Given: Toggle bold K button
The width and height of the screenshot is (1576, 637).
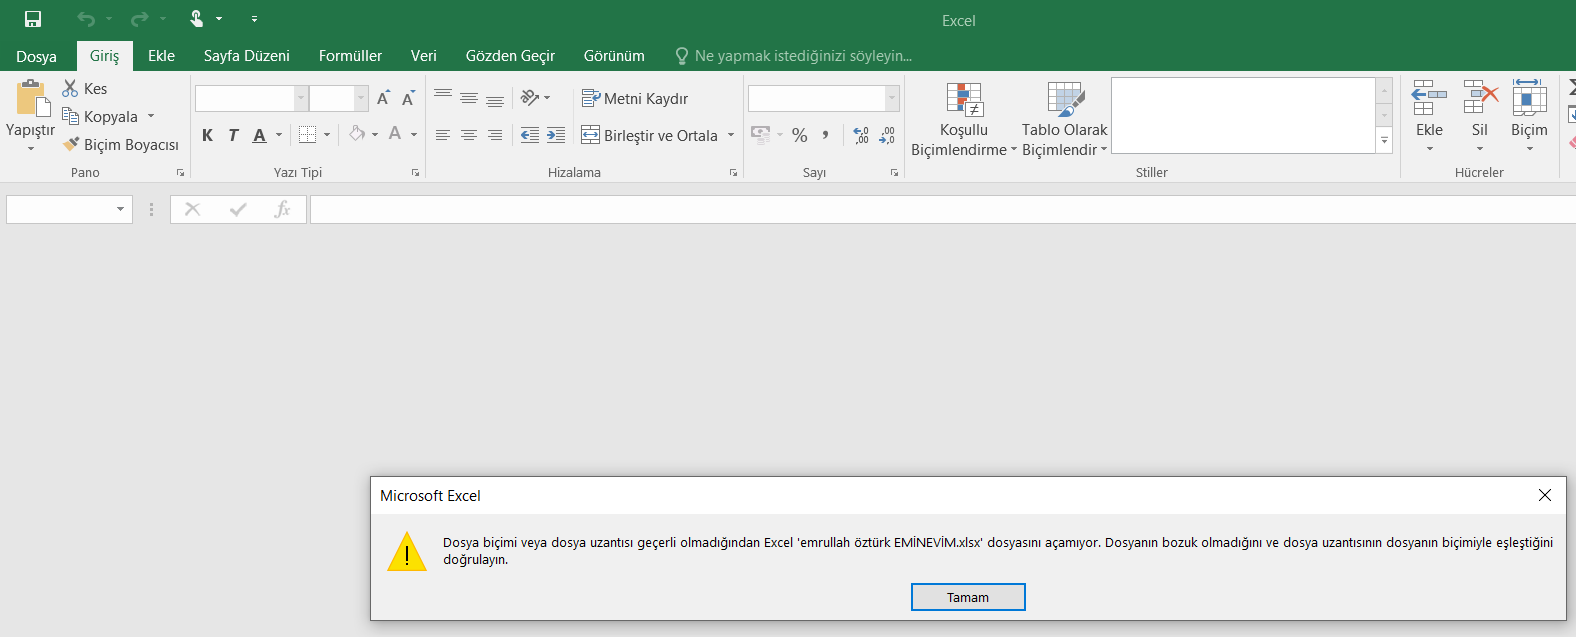Looking at the screenshot, I should click(x=207, y=135).
